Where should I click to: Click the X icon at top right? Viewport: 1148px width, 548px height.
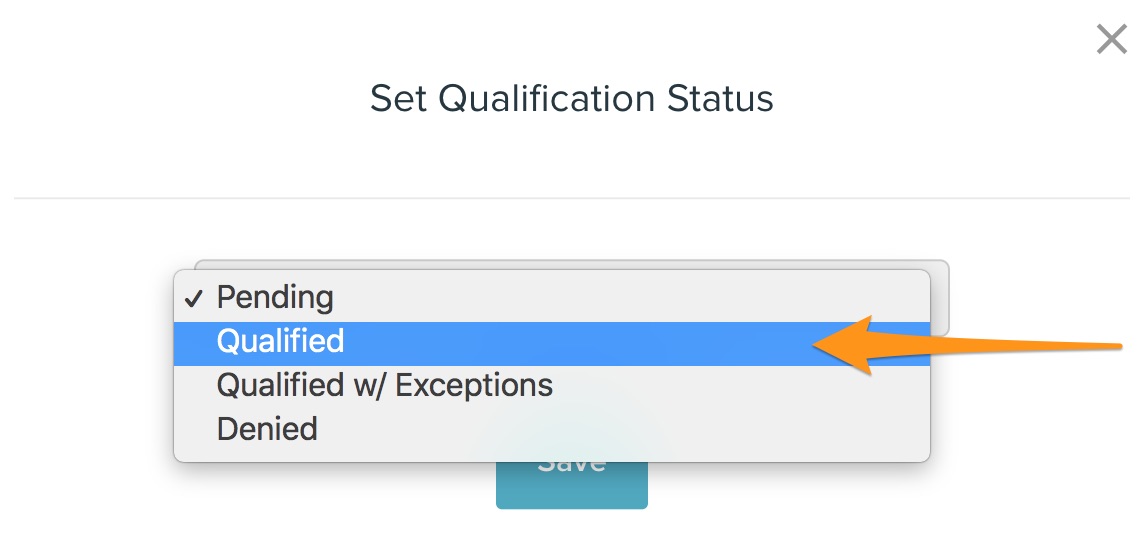(x=1111, y=40)
